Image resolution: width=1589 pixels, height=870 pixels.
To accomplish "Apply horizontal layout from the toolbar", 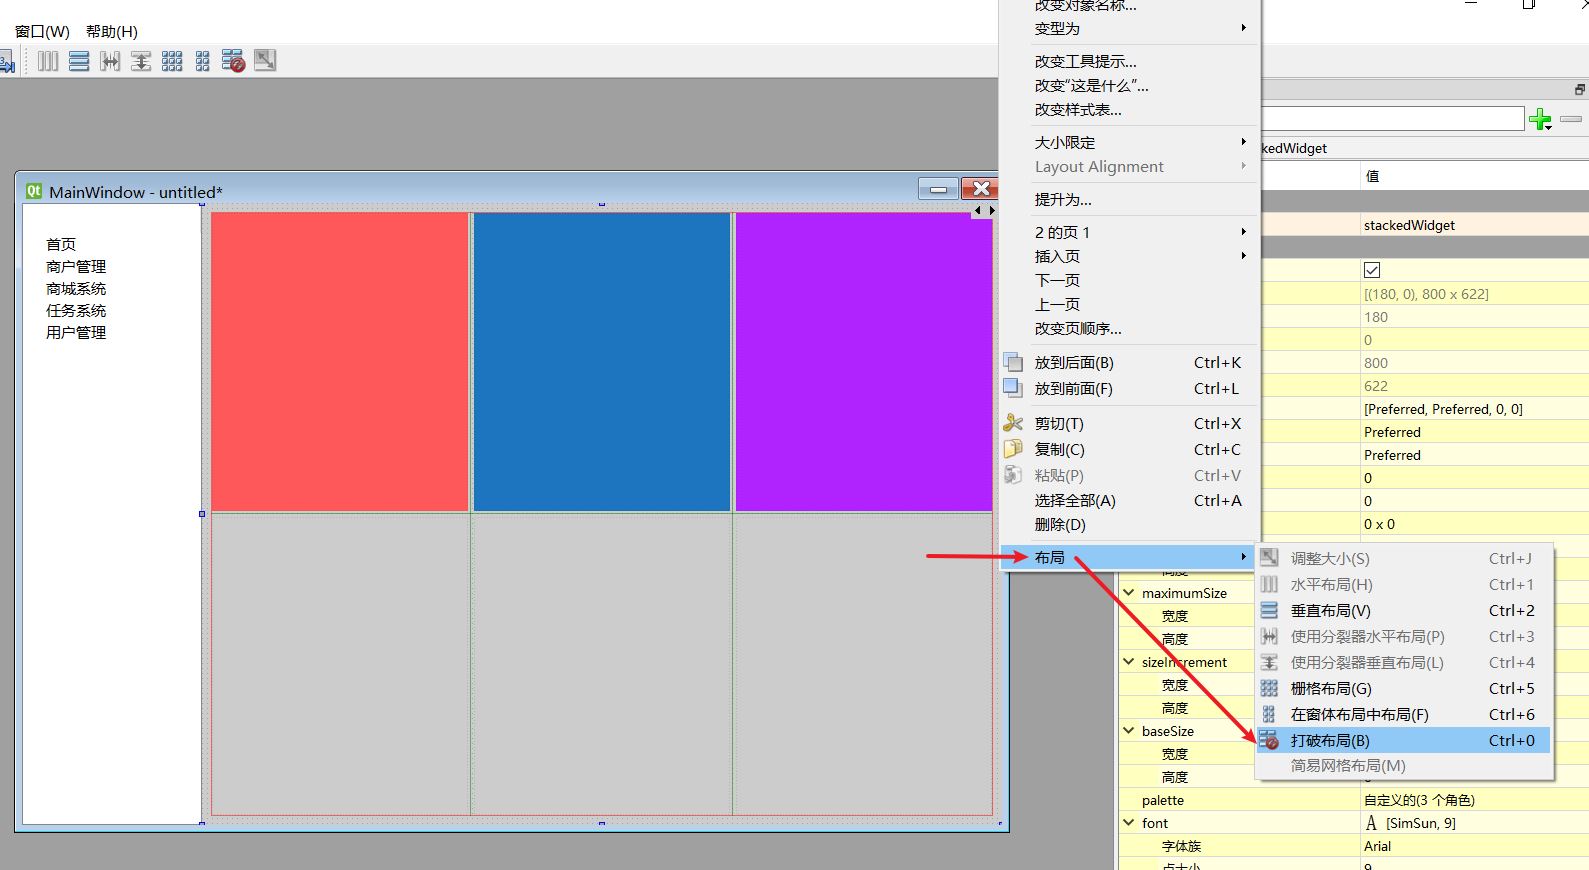I will click(x=48, y=61).
